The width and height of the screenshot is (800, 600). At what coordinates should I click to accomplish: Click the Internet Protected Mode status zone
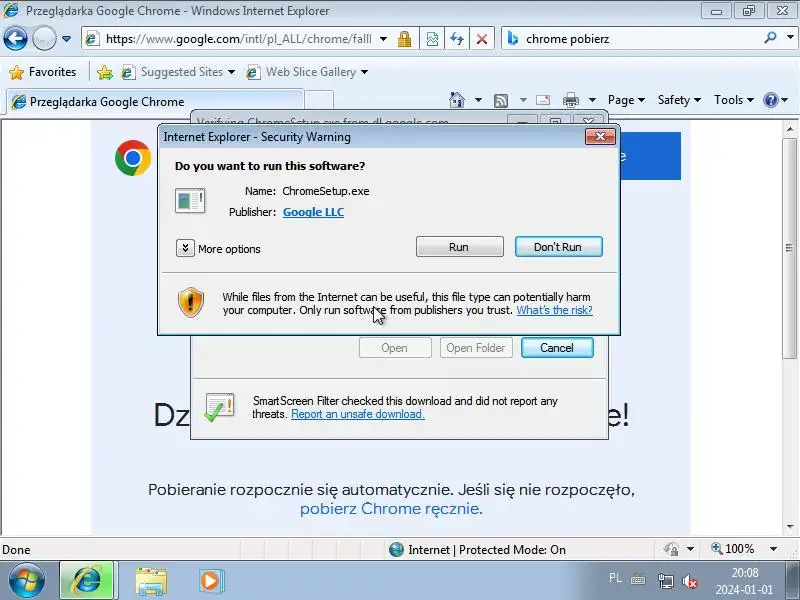pyautogui.click(x=477, y=549)
